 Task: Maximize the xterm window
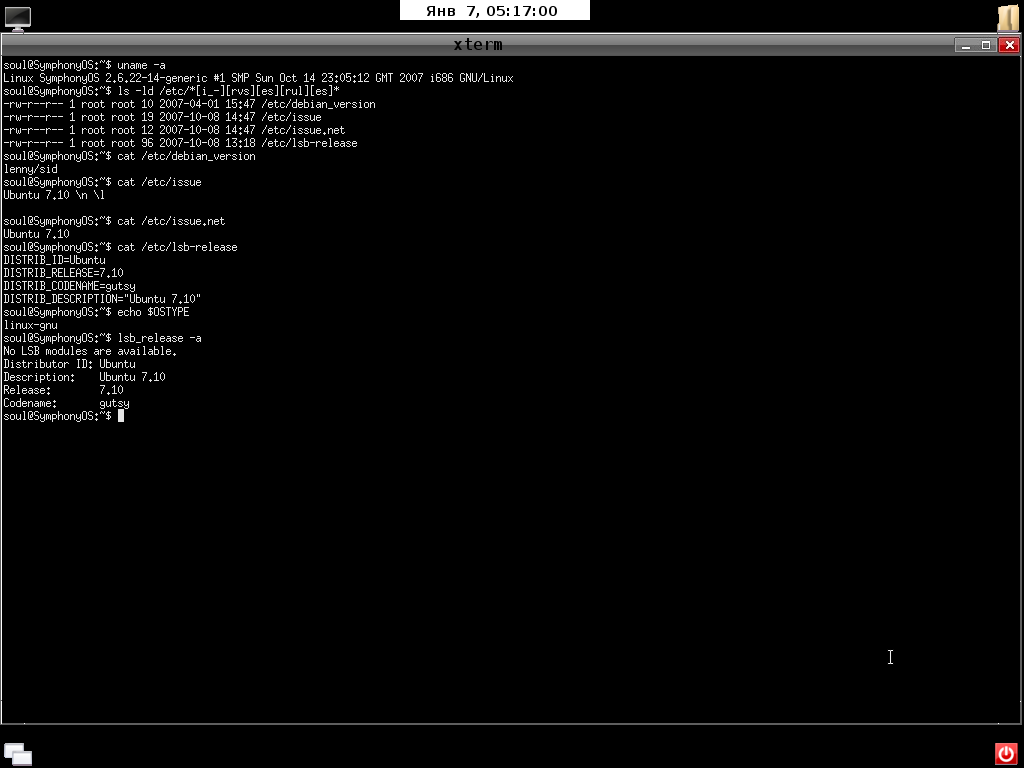click(x=986, y=45)
